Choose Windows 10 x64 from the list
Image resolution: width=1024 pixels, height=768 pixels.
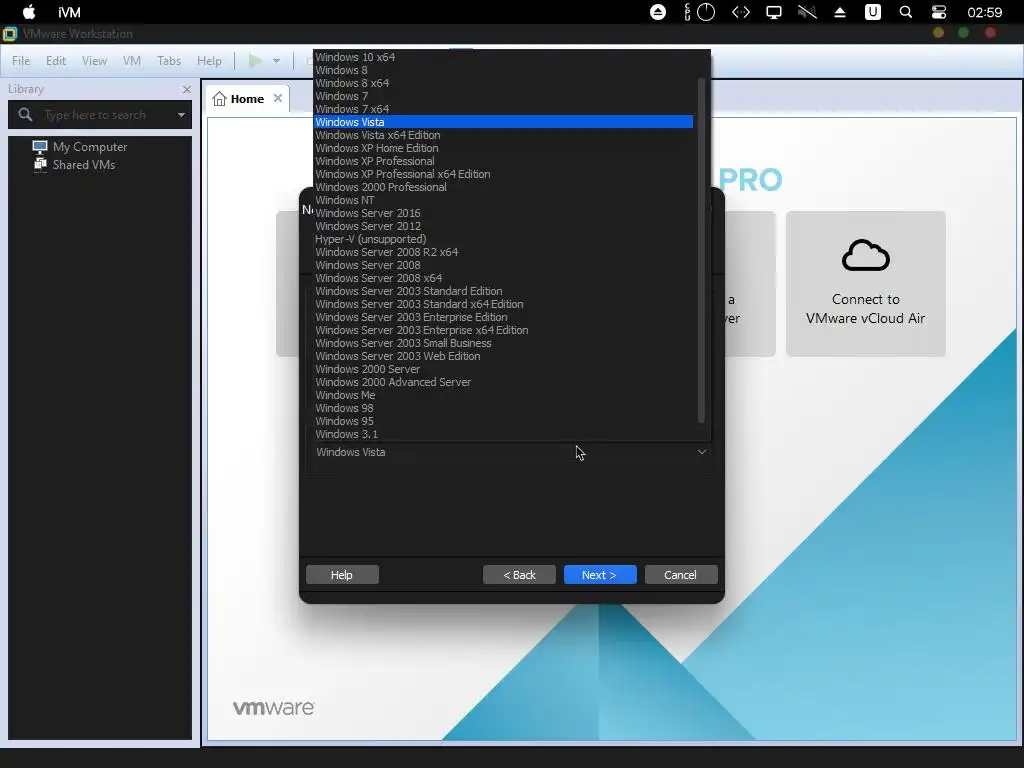coord(504,57)
